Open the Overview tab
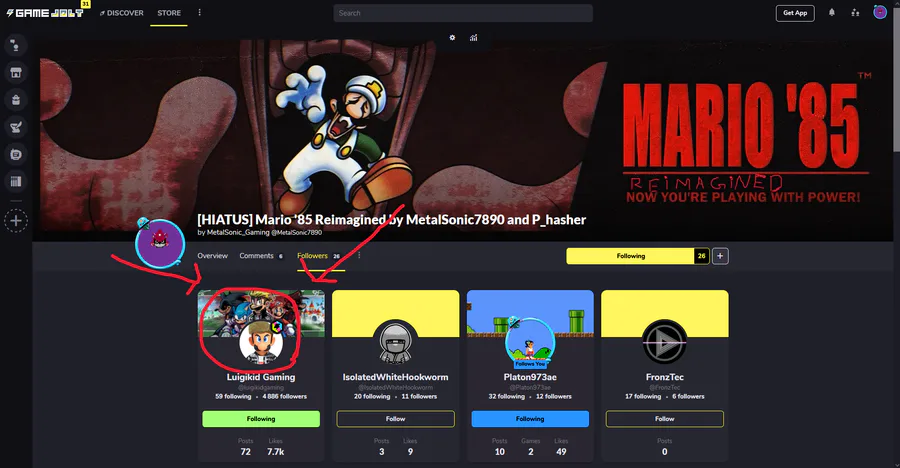Screen dimensions: 900x468 pos(212,256)
